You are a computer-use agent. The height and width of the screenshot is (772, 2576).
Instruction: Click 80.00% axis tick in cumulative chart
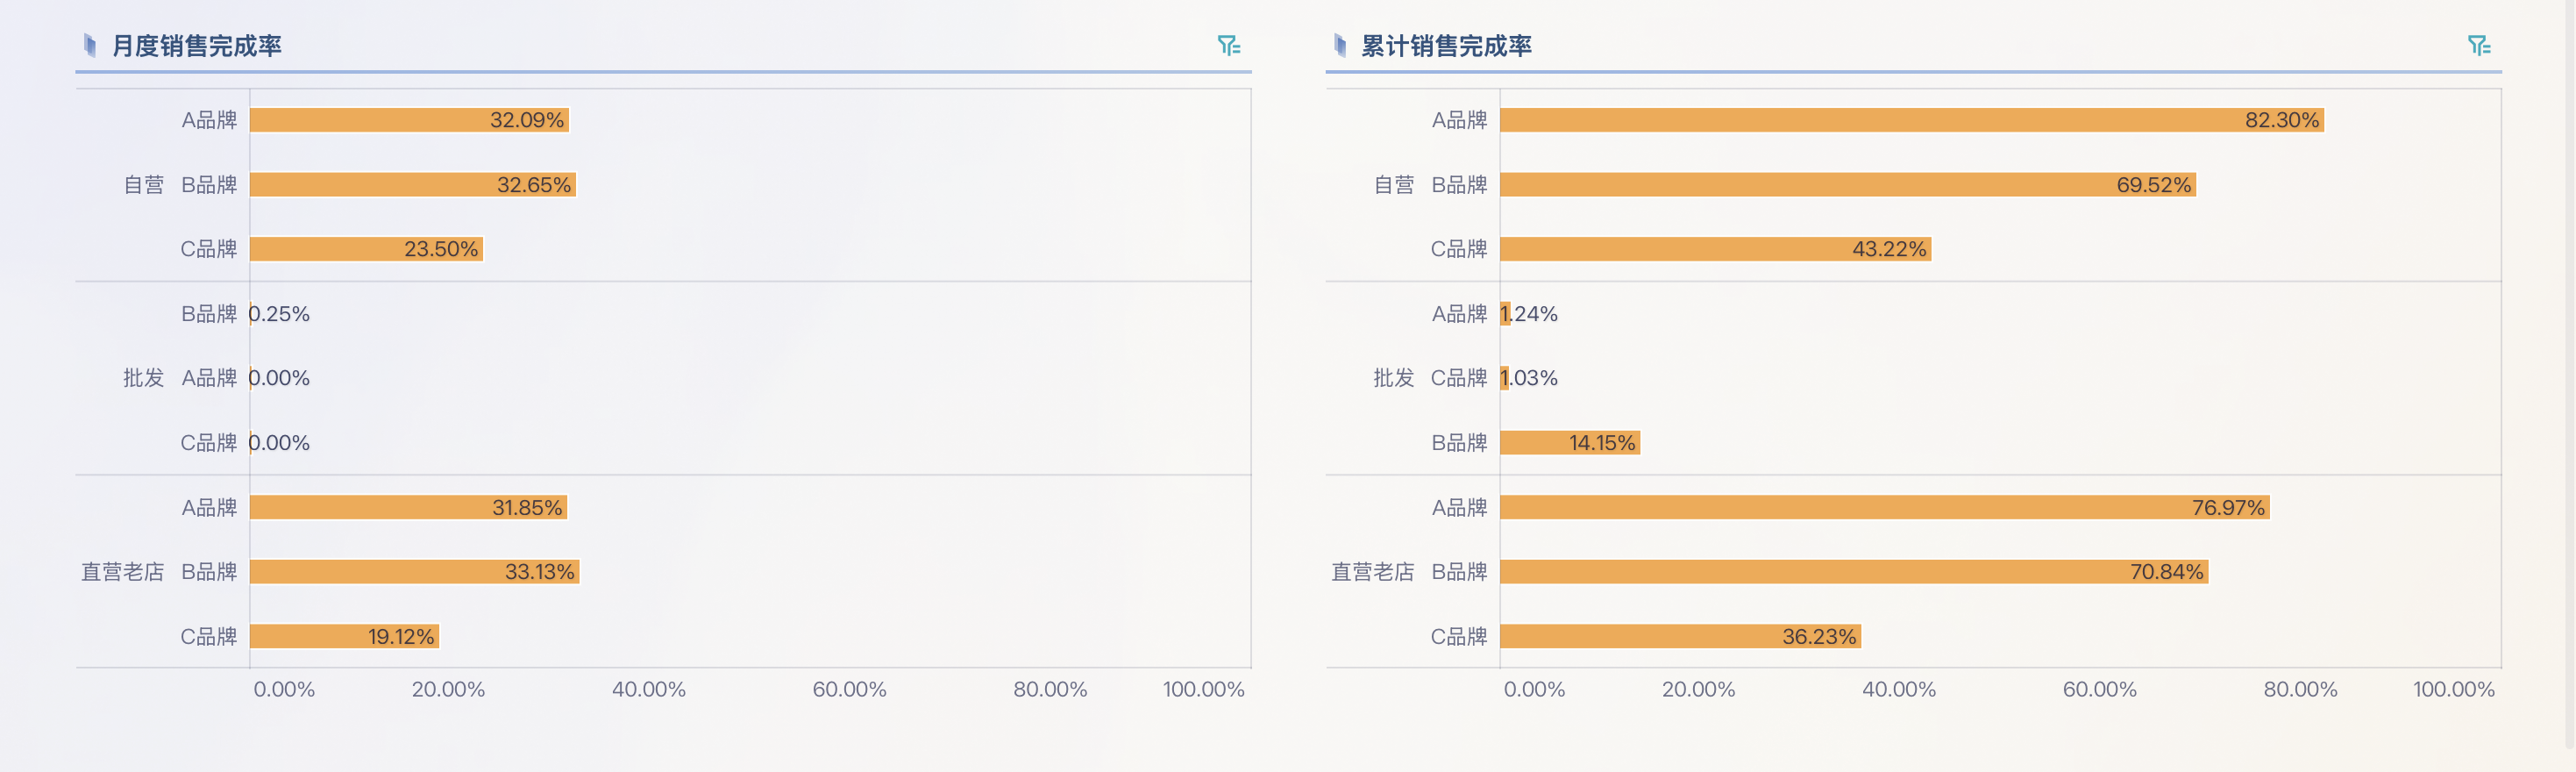coord(2300,689)
